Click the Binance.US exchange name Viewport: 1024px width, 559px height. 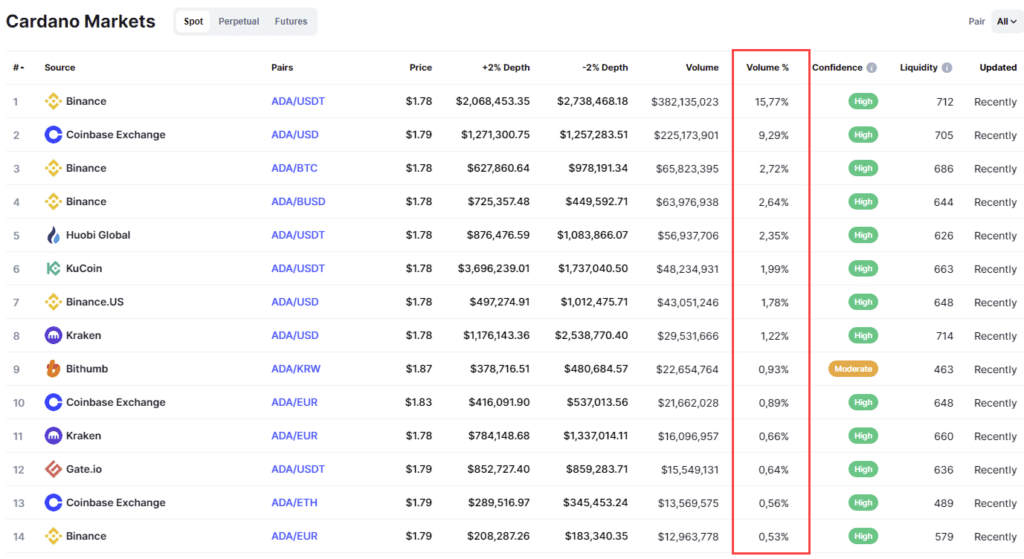95,302
